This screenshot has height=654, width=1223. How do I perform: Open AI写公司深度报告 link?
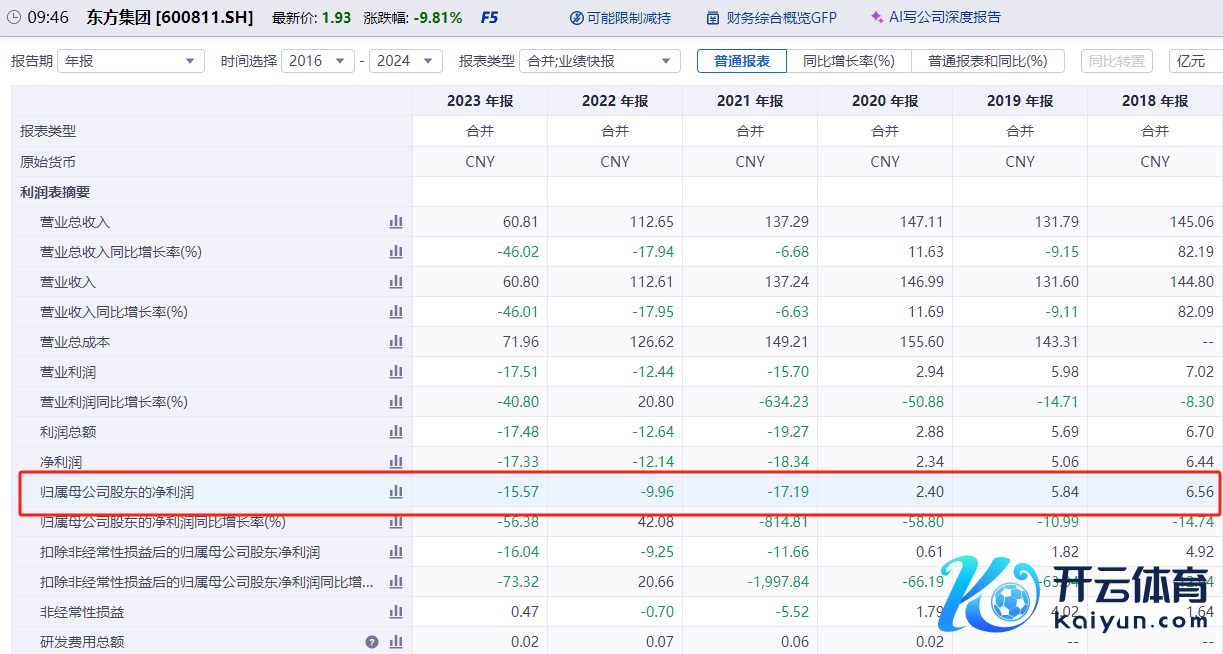pos(935,17)
